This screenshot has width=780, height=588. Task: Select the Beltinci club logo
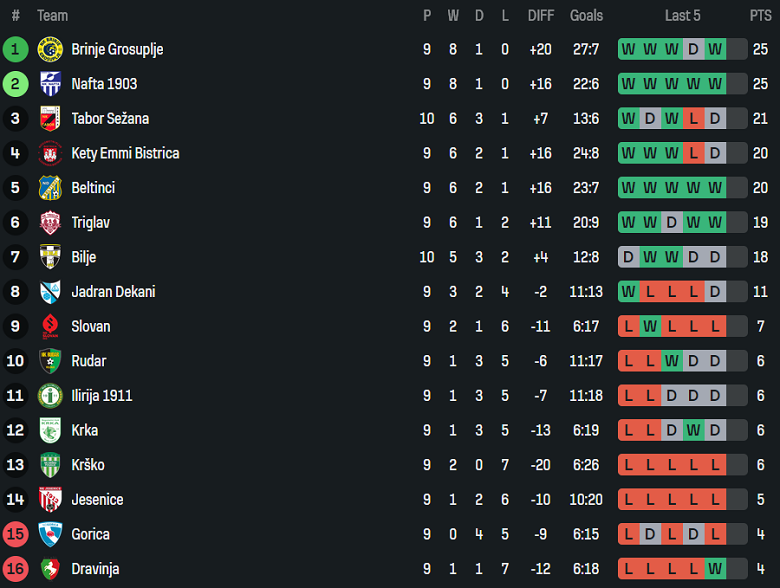point(50,188)
